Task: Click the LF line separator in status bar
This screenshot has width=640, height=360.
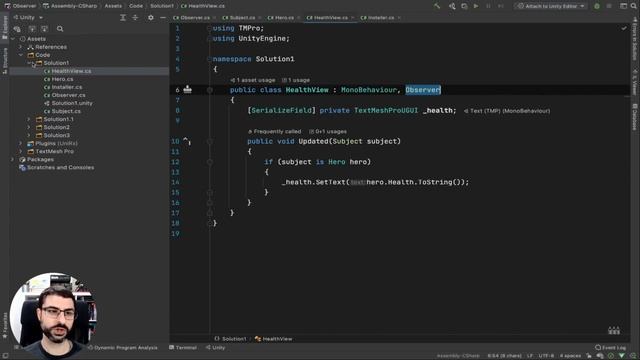Action: [x=530, y=356]
